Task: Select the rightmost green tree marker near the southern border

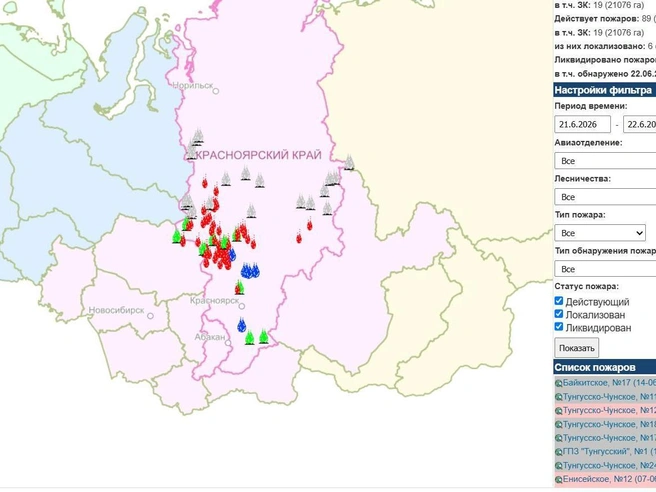Action: click(263, 336)
